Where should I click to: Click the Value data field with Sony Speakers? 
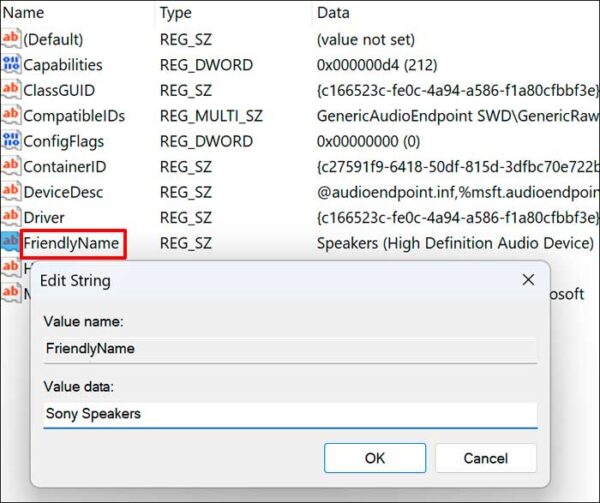[290, 415]
